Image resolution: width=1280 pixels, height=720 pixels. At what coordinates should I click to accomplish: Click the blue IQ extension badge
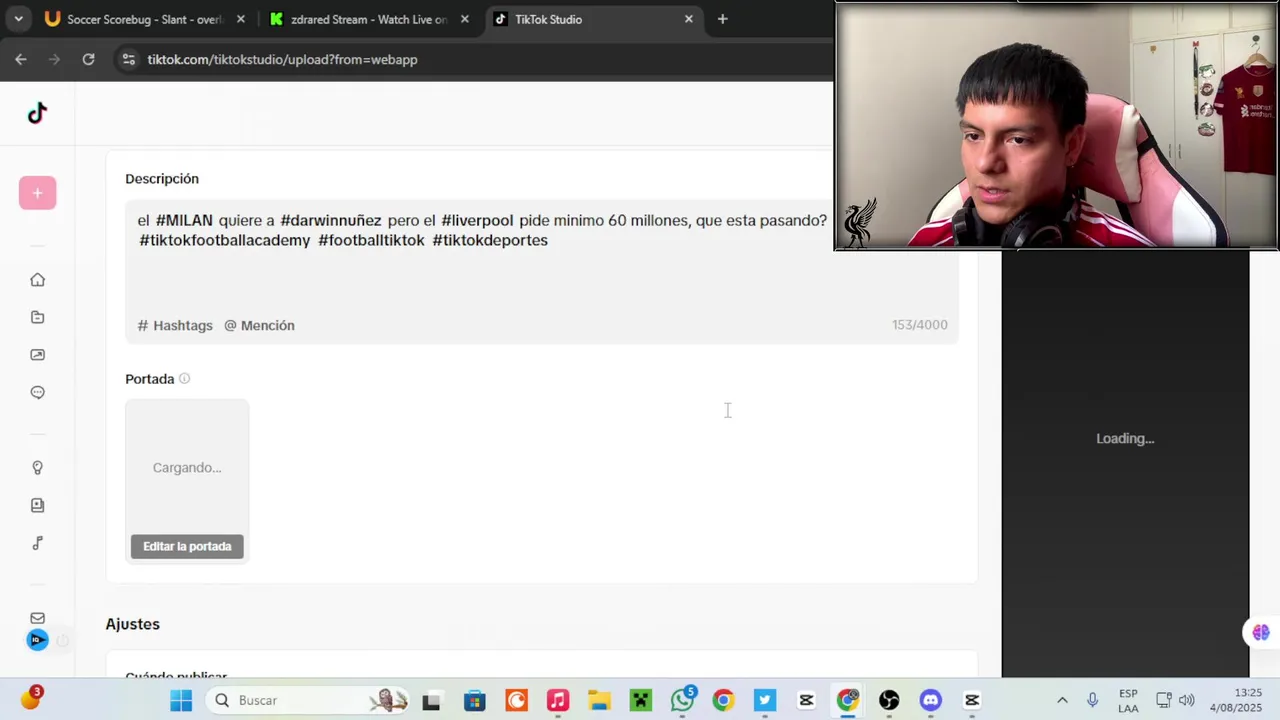tap(37, 640)
